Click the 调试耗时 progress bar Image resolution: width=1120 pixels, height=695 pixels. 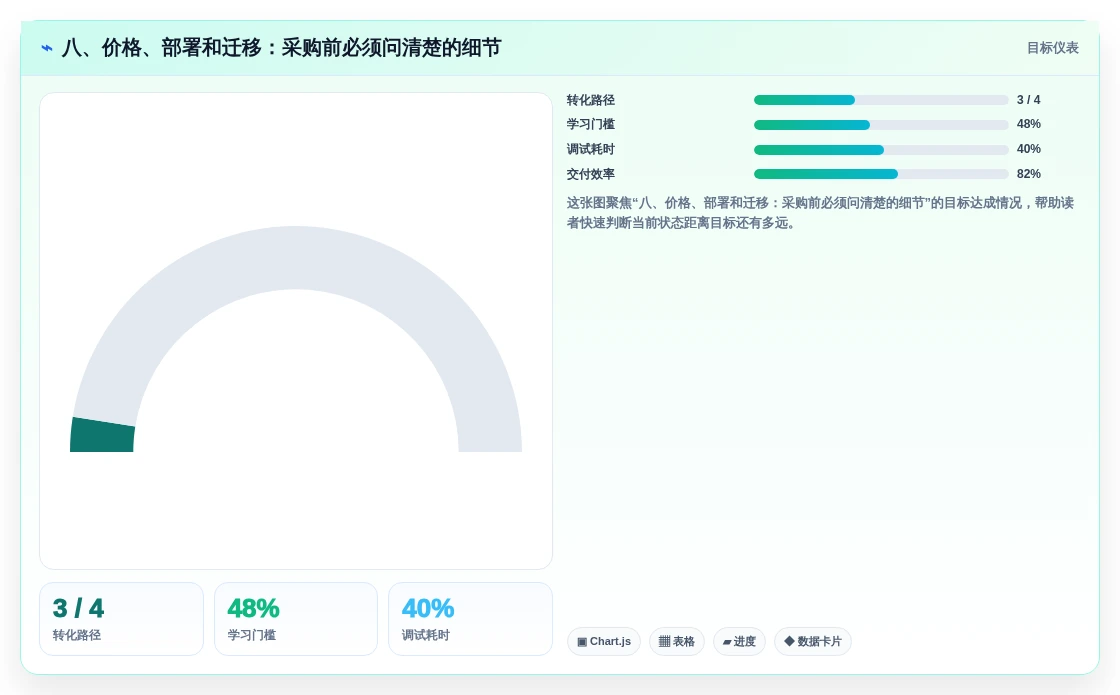(881, 150)
